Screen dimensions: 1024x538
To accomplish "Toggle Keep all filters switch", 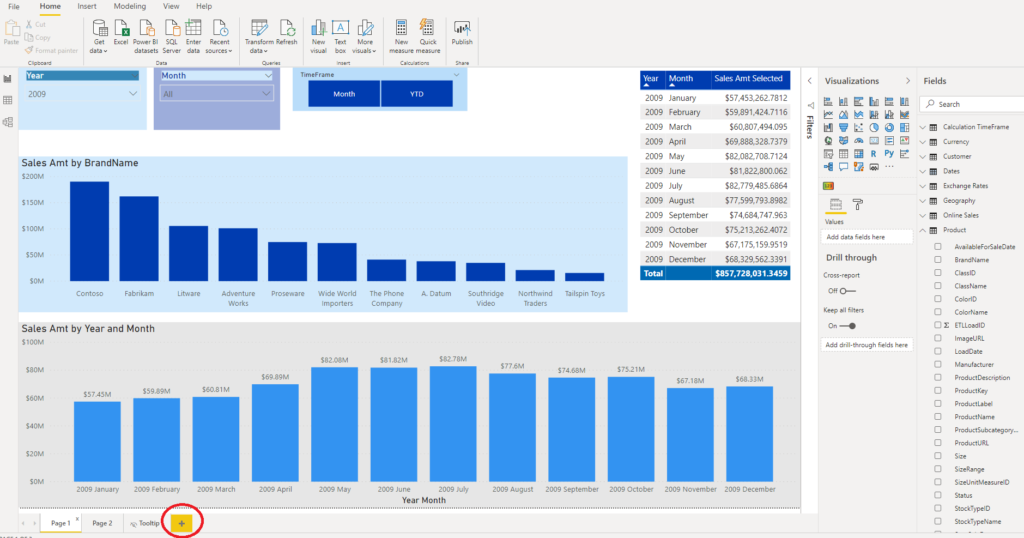I will click(x=848, y=325).
